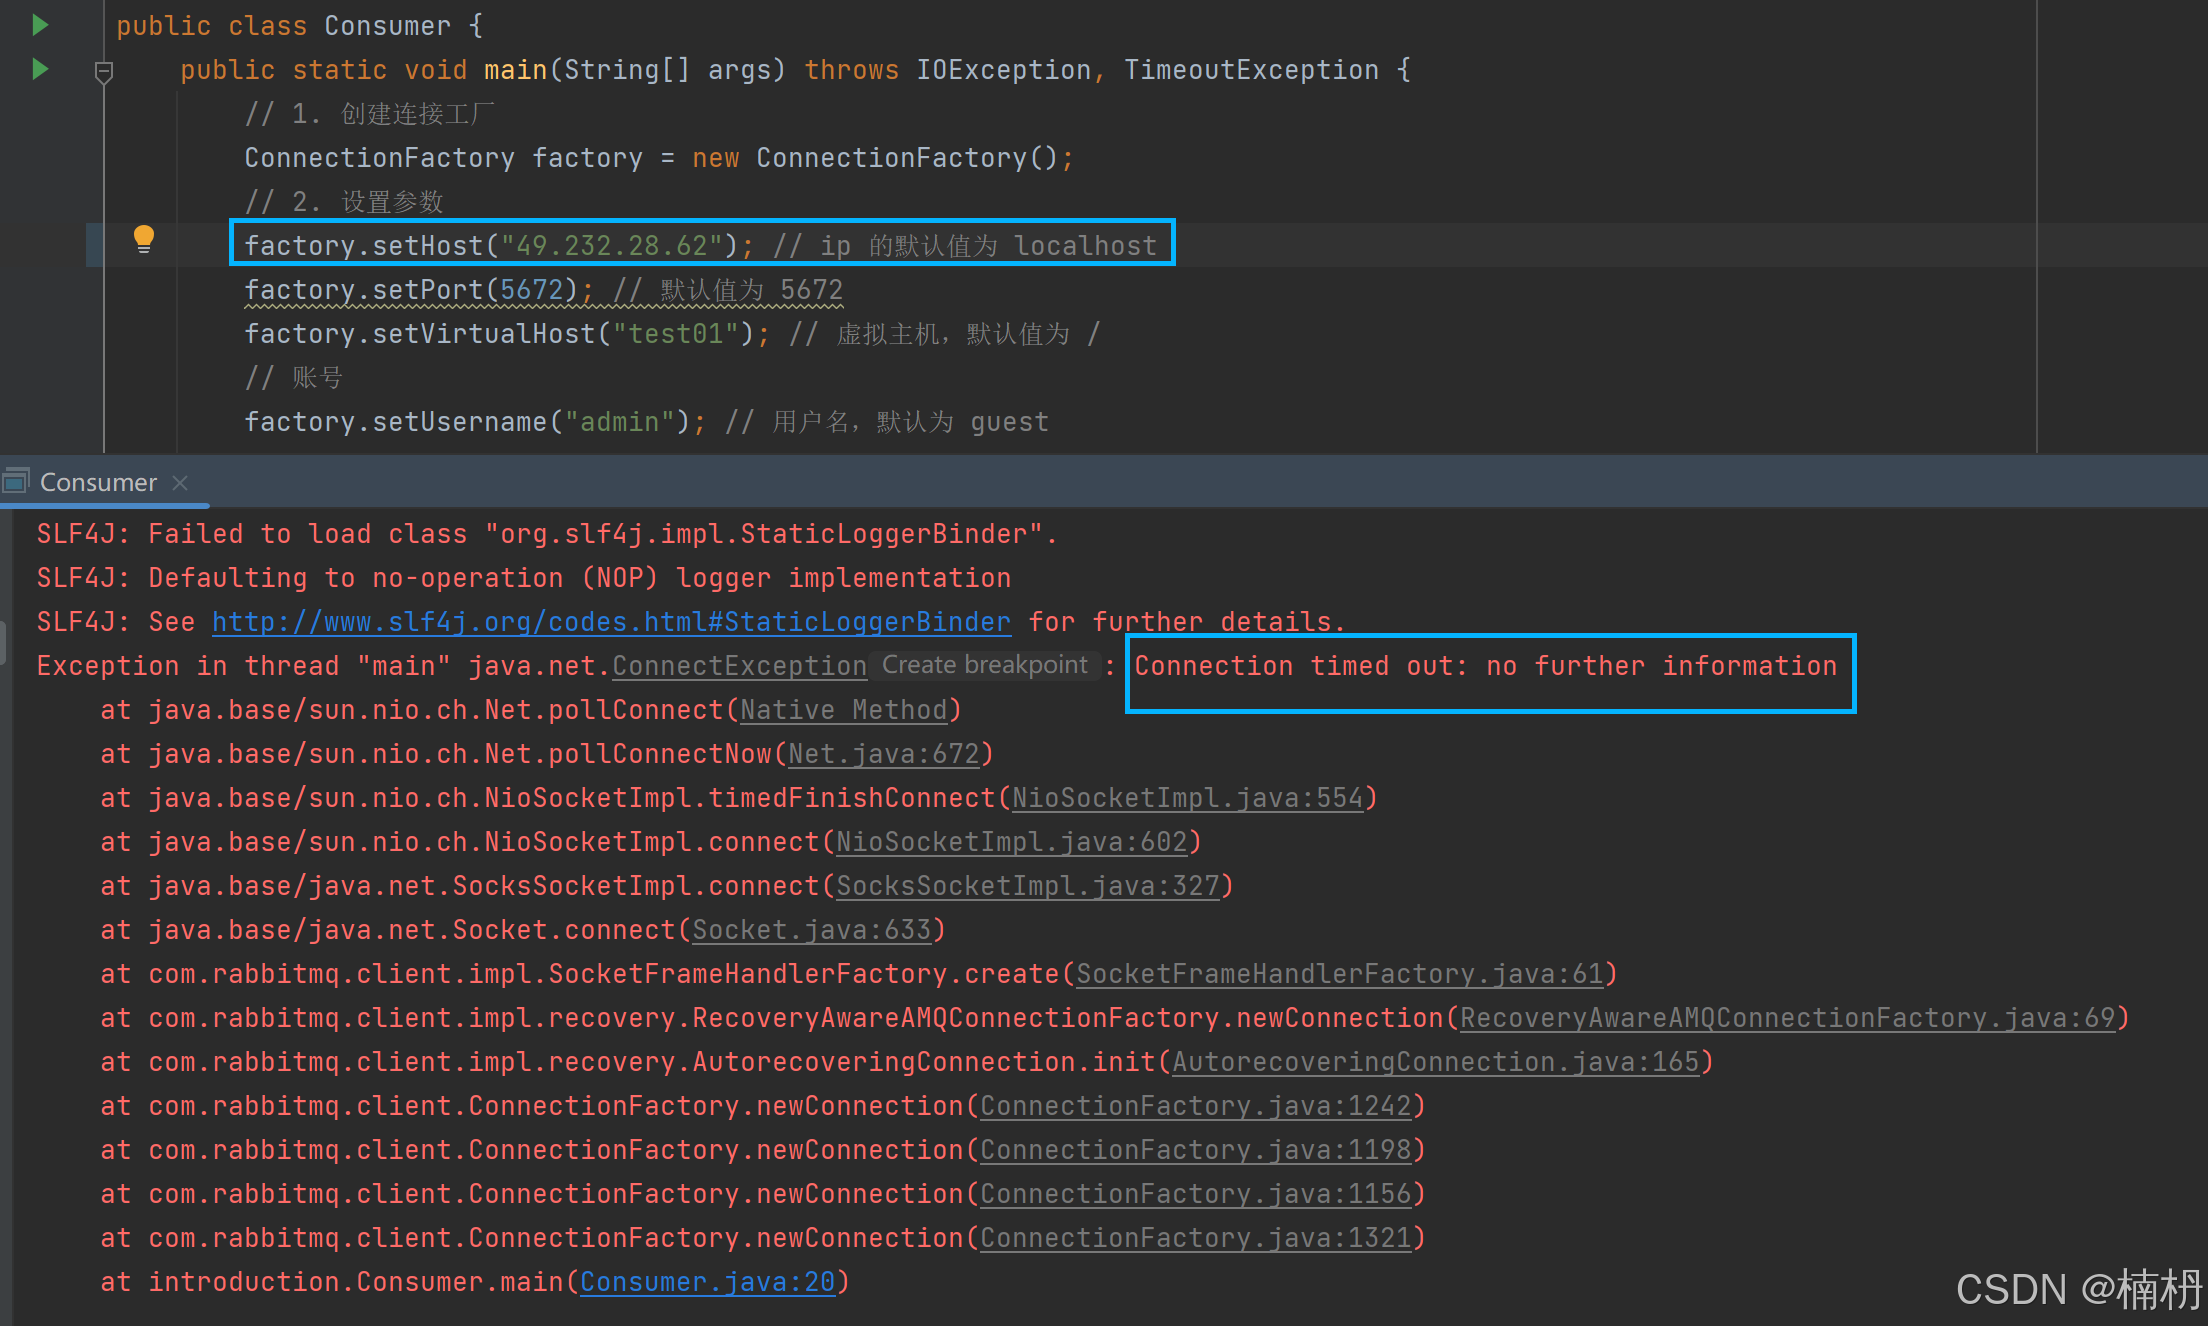Open the yellow lightbulb quick-fix icon

[x=144, y=239]
